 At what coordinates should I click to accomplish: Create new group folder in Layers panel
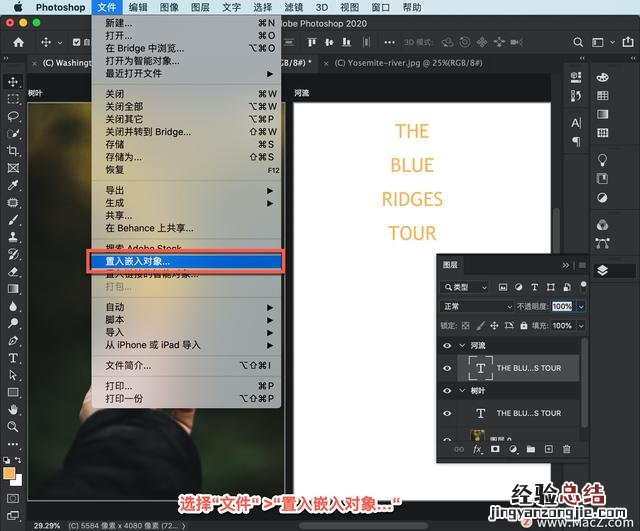531,449
